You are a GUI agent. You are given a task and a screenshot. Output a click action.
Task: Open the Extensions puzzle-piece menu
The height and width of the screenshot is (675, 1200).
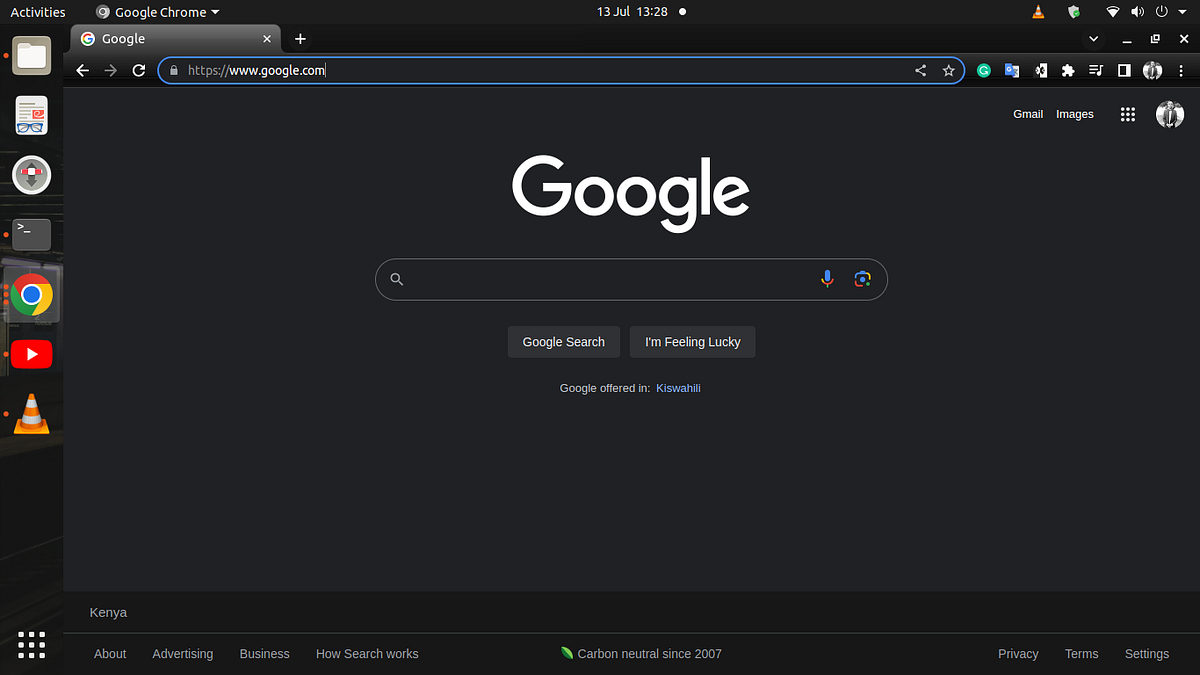point(1068,70)
